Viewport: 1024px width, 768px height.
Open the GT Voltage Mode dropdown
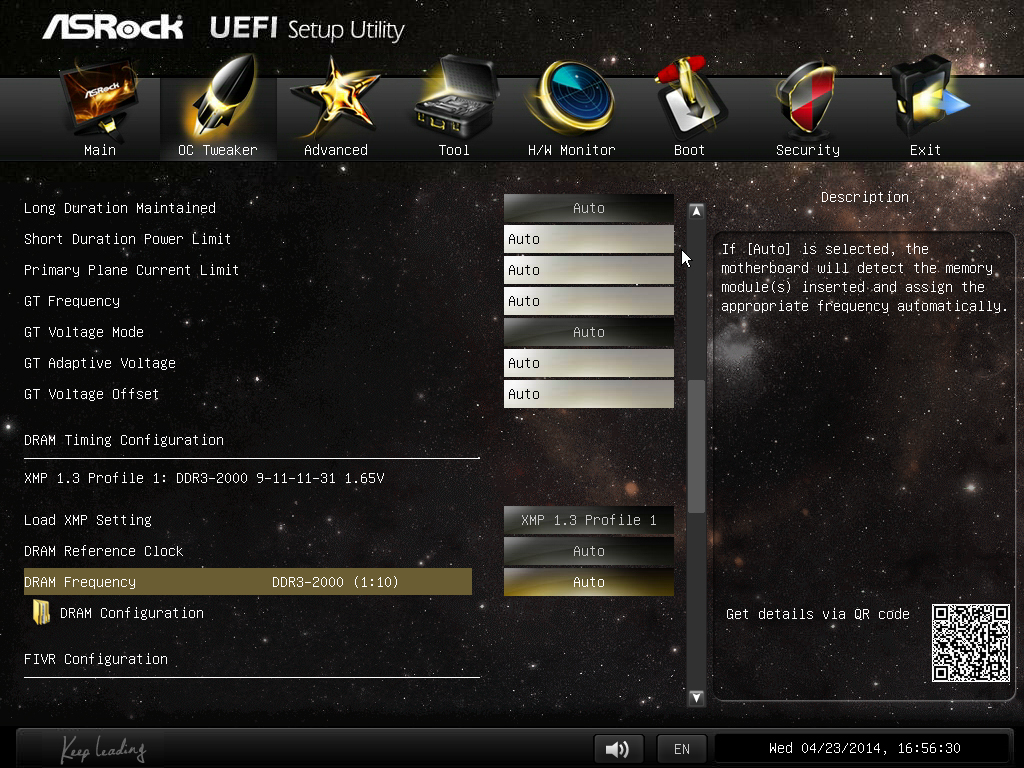pyautogui.click(x=588, y=332)
